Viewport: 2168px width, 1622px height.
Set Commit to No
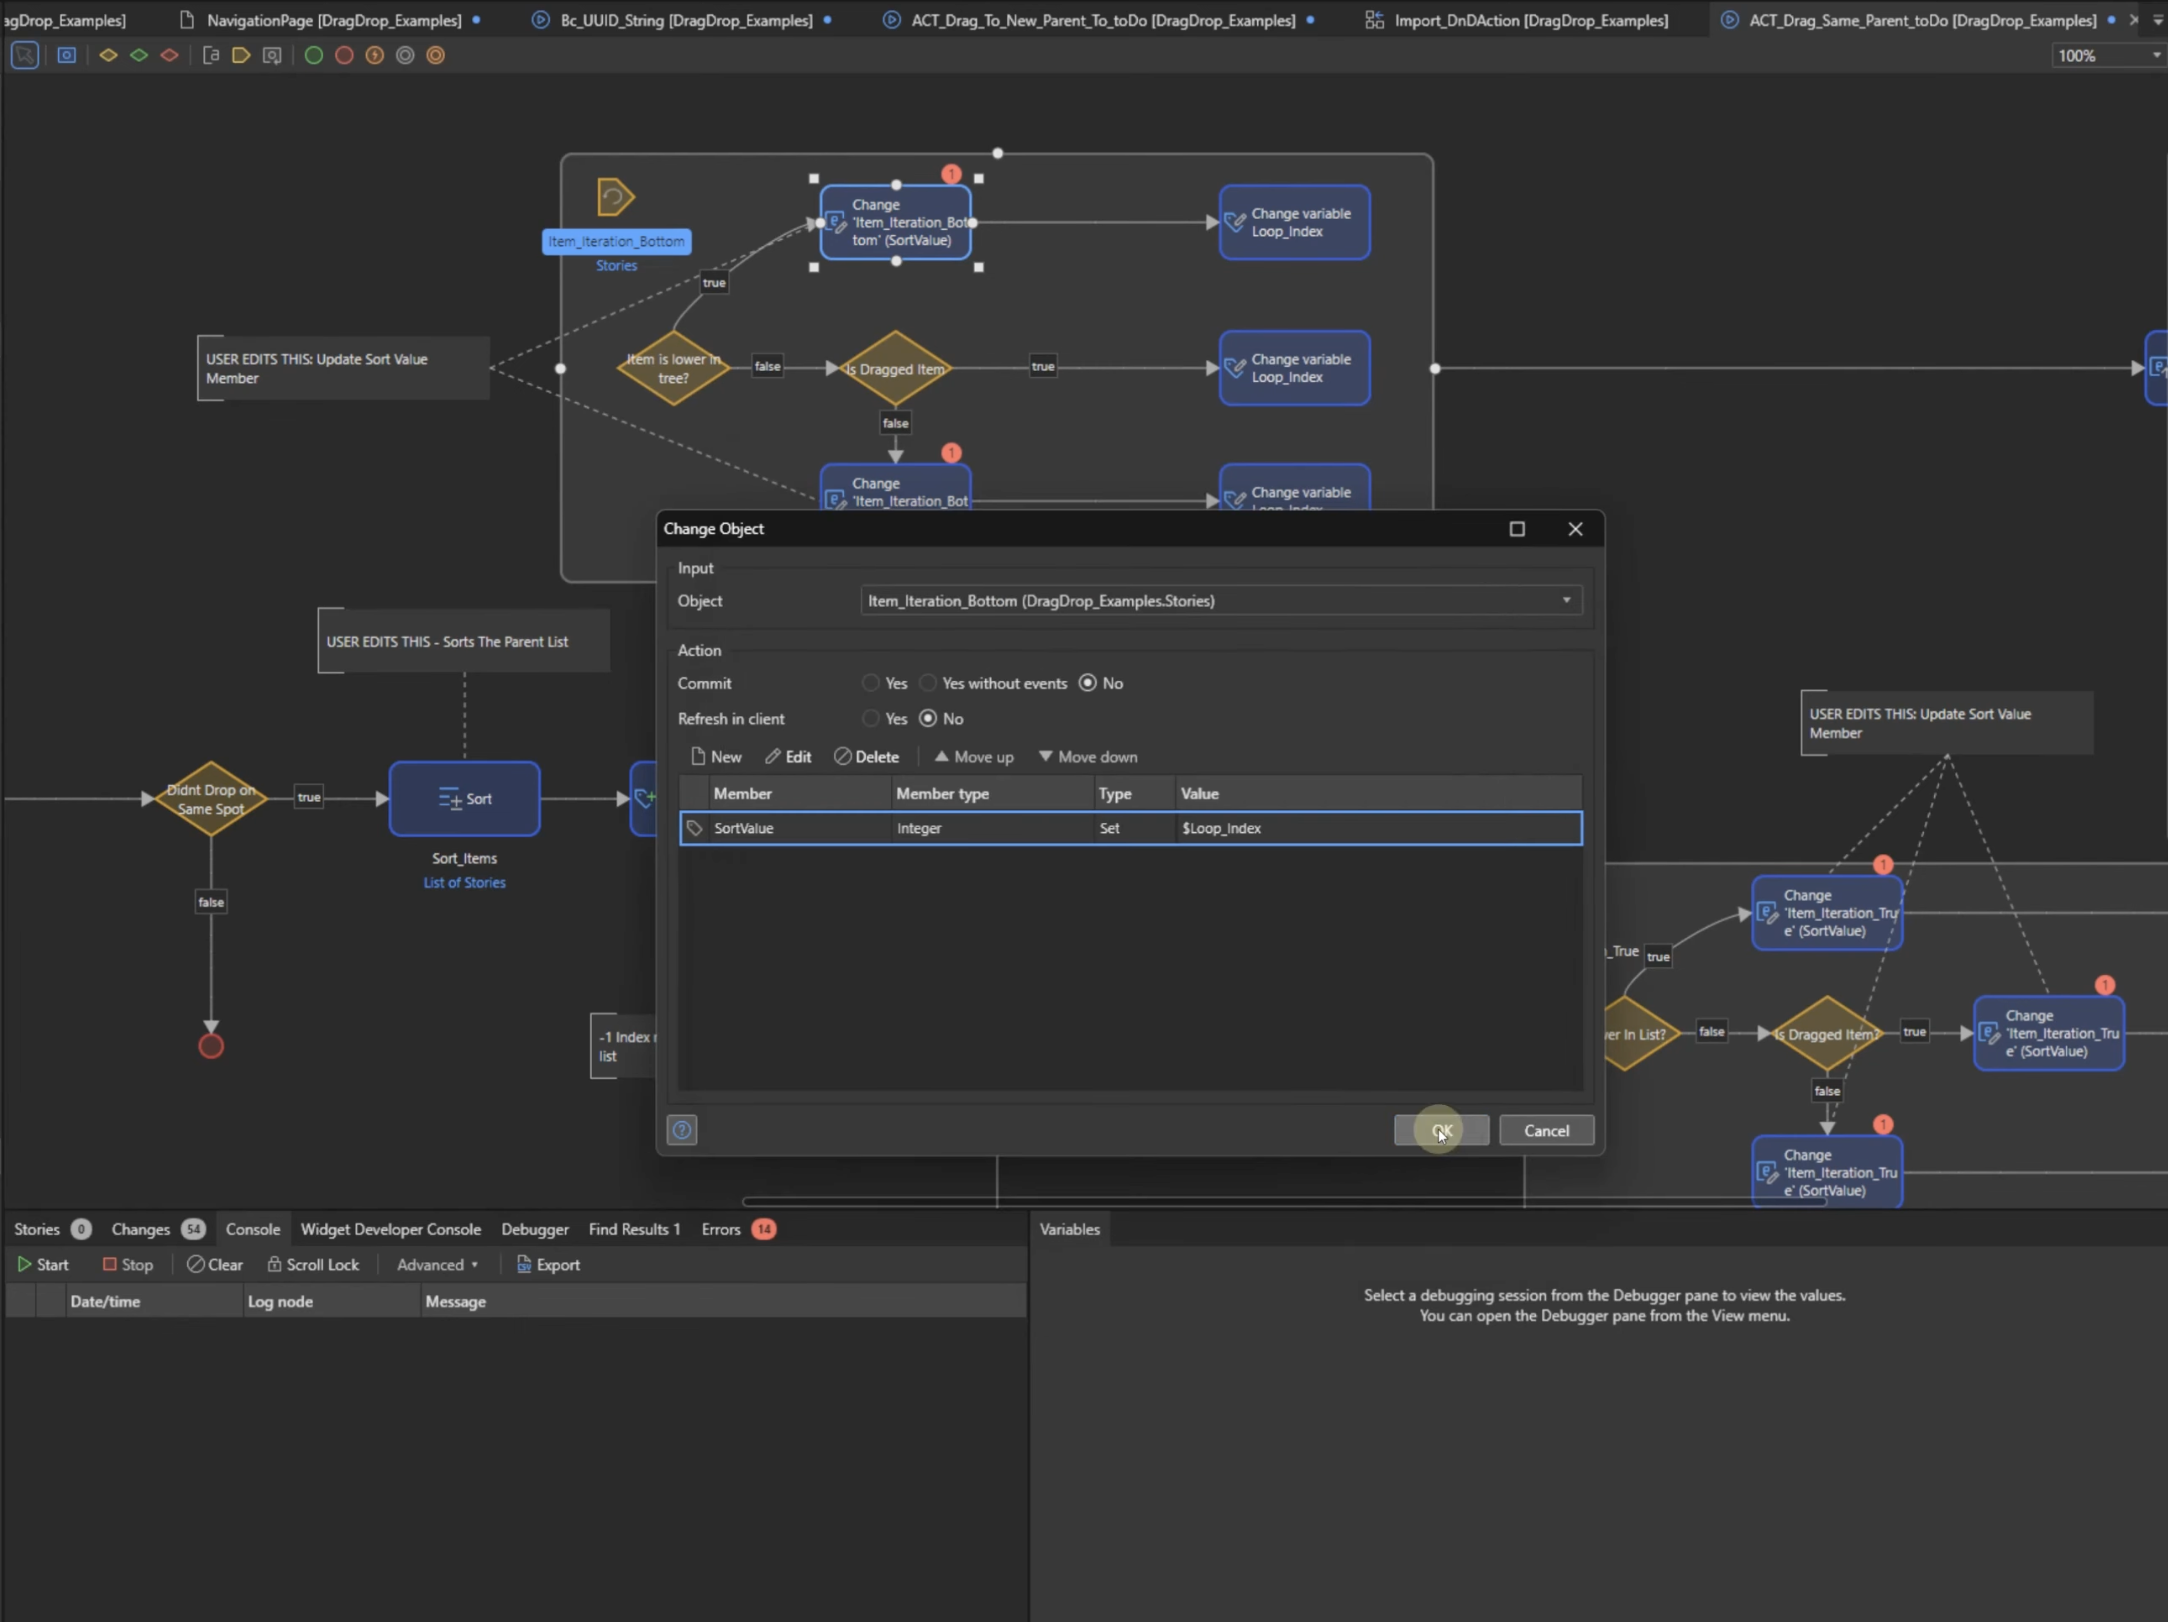pos(1088,683)
